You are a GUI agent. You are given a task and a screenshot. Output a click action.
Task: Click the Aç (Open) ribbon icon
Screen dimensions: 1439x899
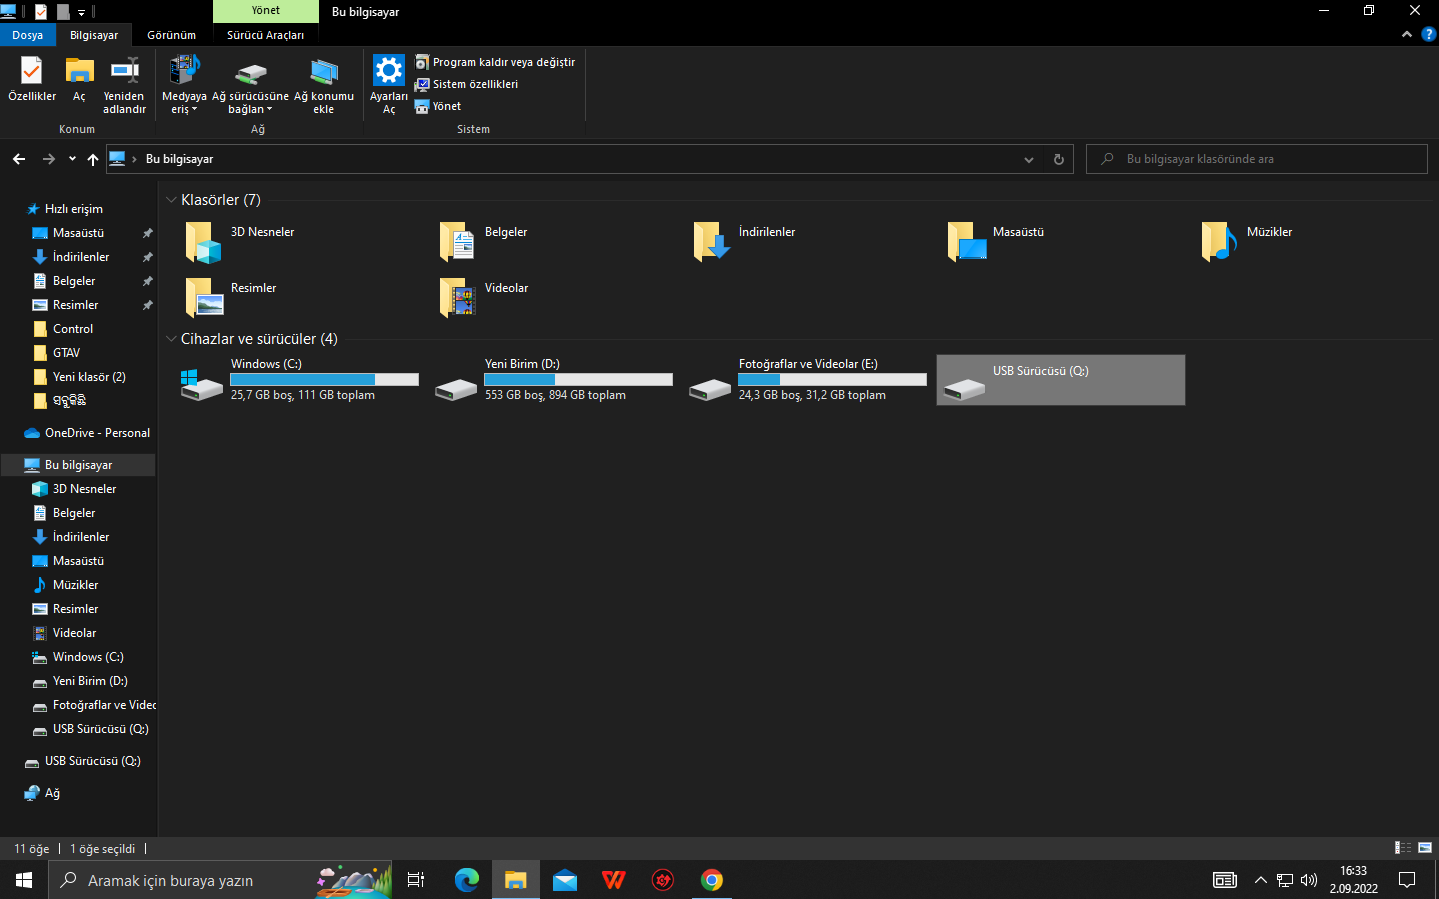tap(79, 80)
